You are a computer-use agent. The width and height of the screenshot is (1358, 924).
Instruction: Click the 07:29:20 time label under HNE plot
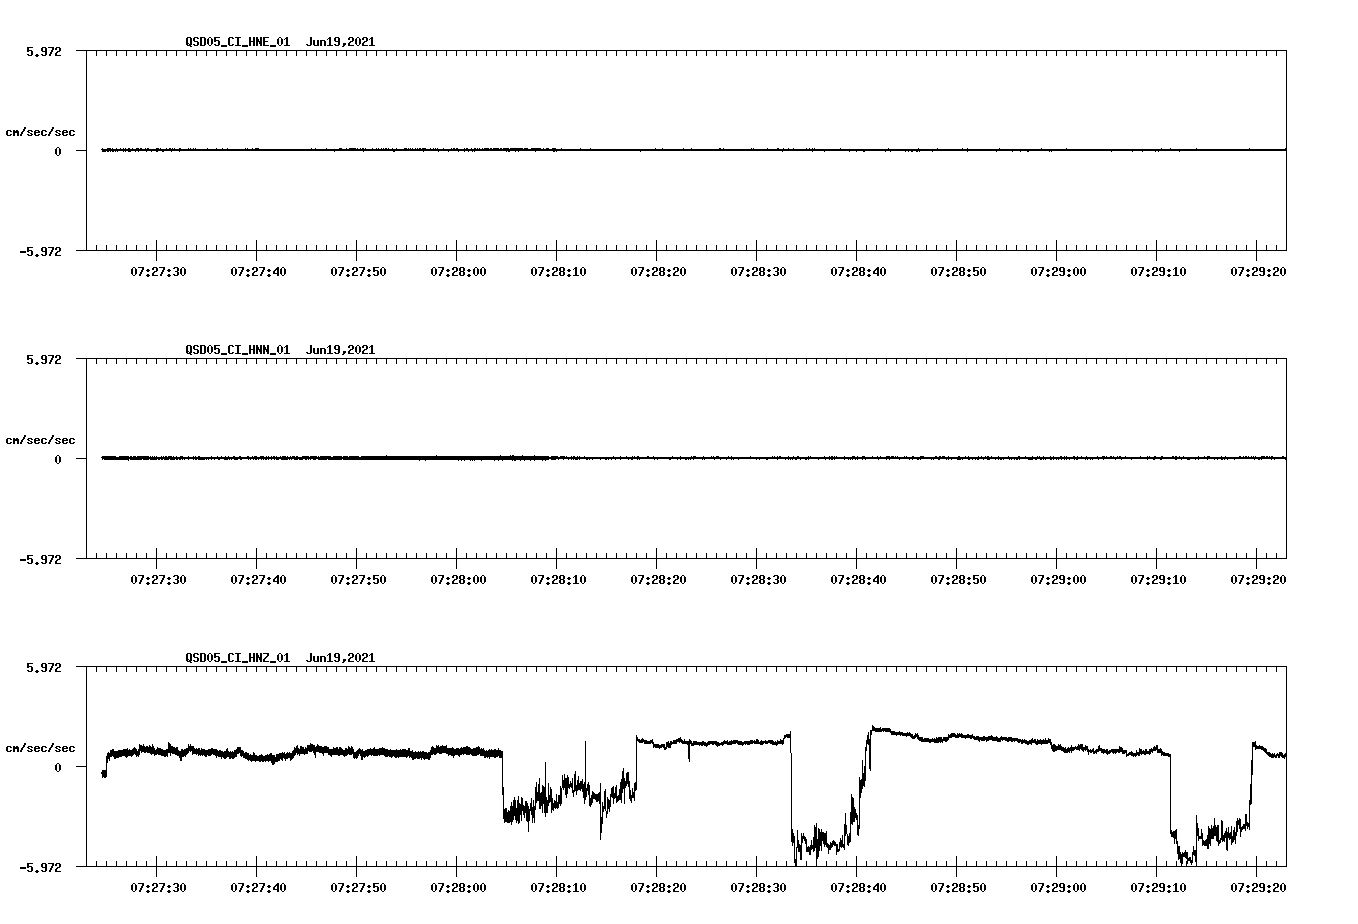point(1258,271)
